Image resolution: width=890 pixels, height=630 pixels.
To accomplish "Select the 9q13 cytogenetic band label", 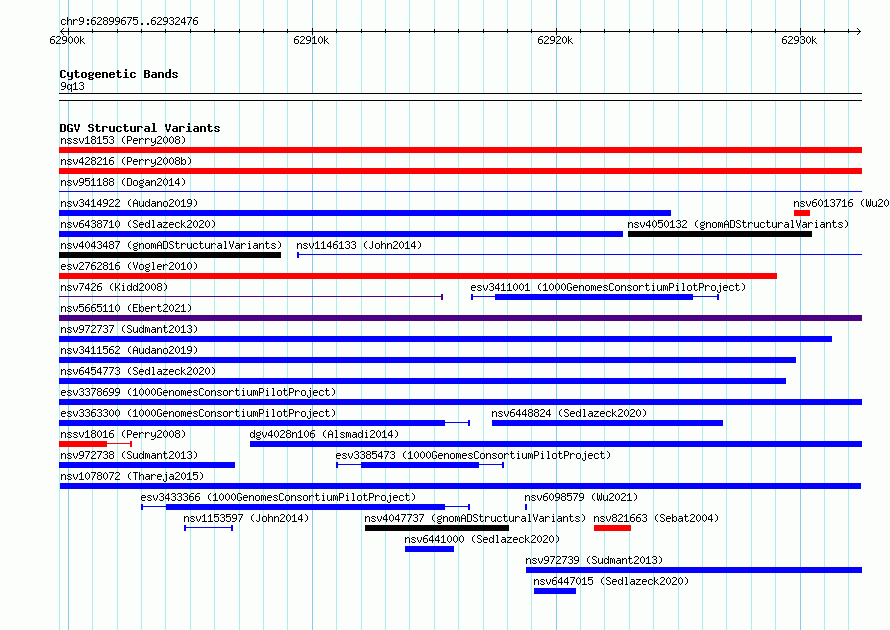I will point(72,86).
